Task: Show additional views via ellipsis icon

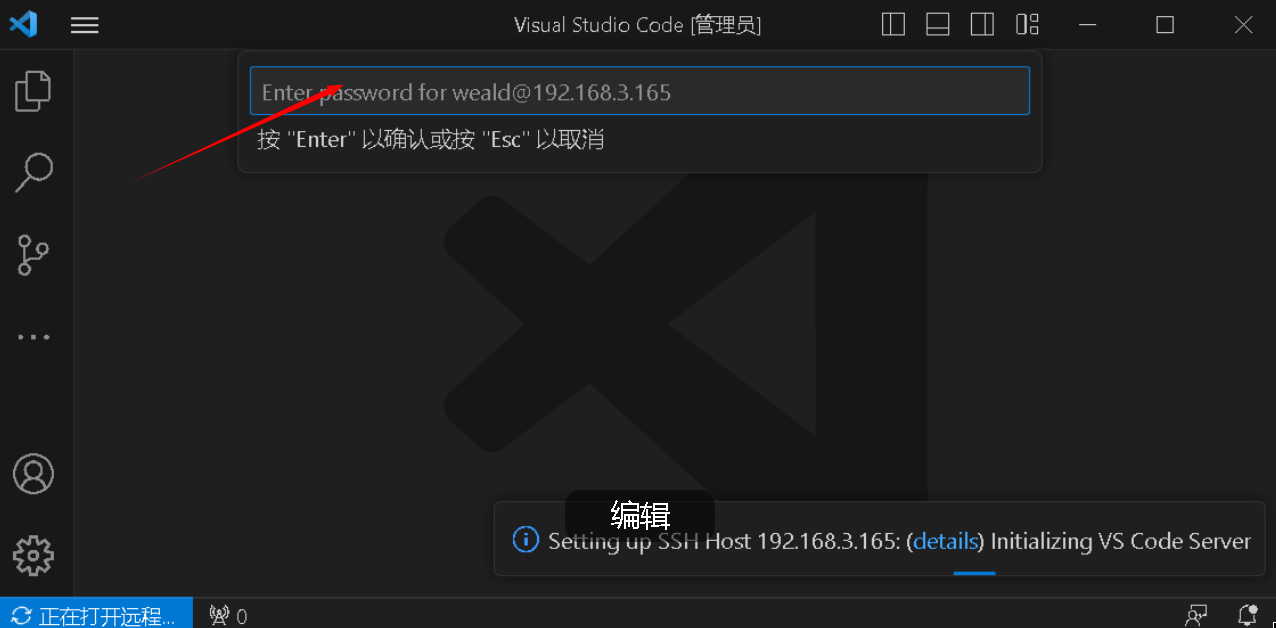Action: coord(33,337)
